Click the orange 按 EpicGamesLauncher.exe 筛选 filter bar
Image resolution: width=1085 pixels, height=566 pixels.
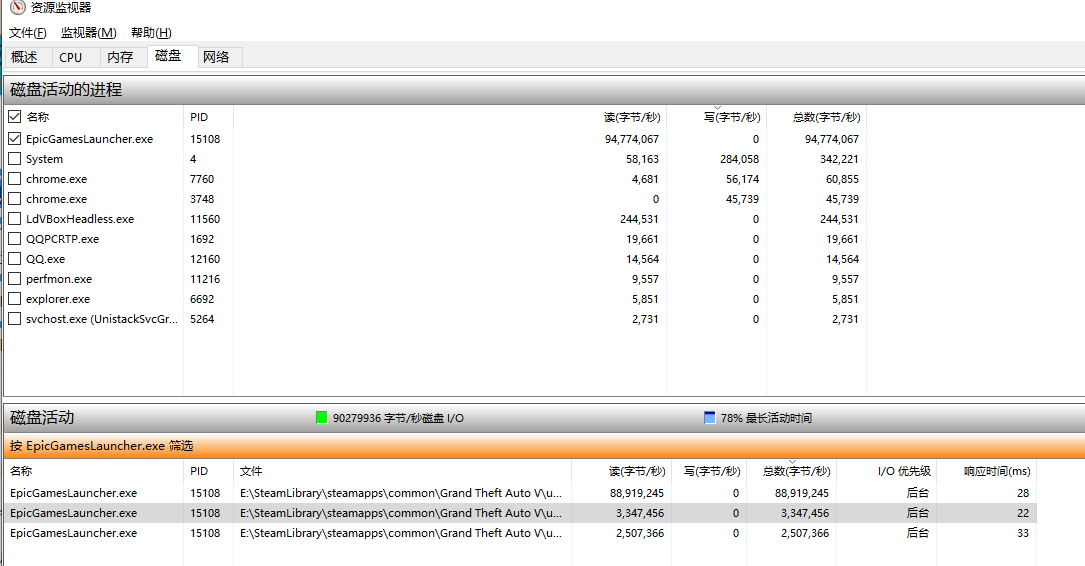click(x=544, y=446)
